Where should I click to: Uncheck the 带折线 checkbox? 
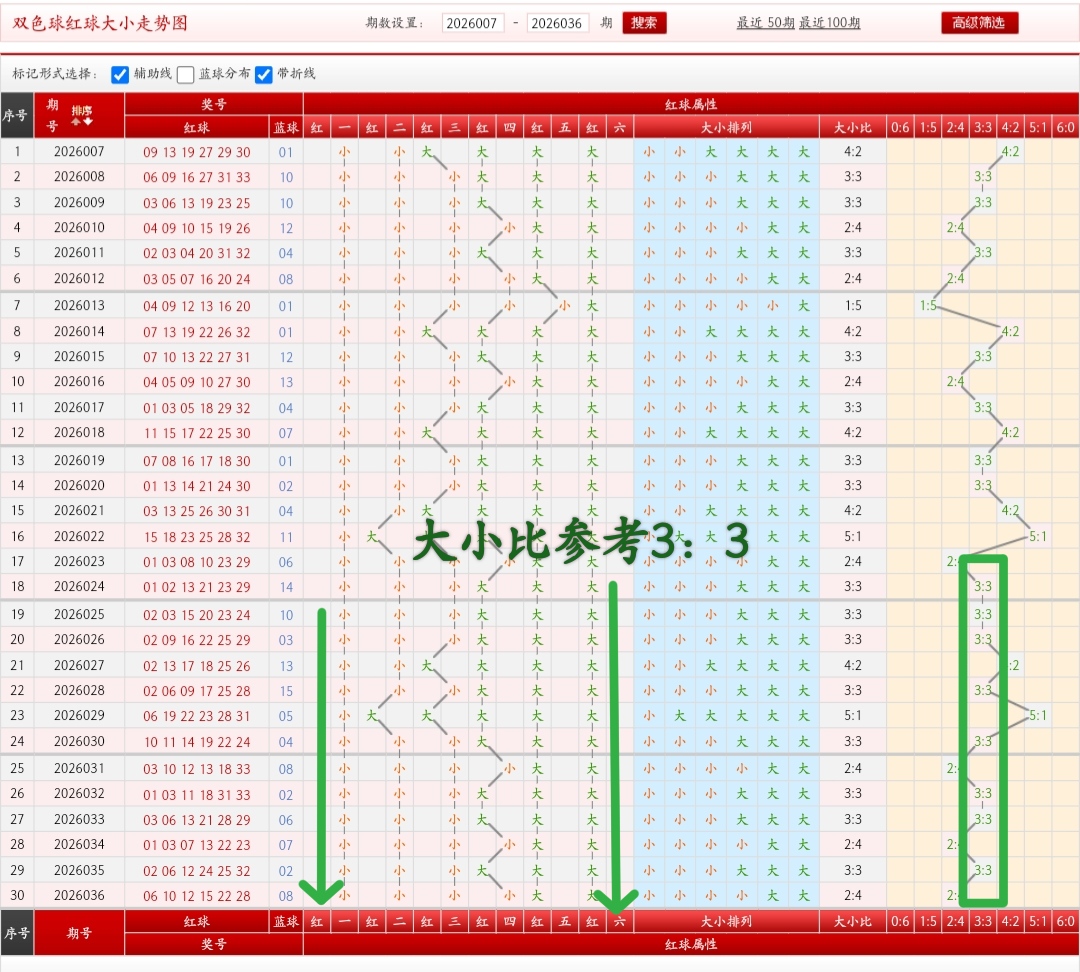[264, 74]
